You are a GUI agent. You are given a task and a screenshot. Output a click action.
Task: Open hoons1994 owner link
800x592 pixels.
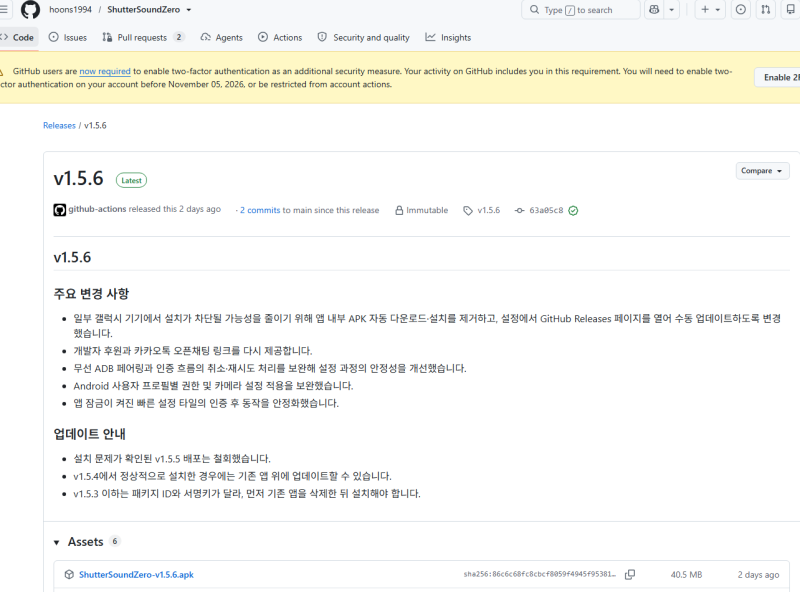pyautogui.click(x=70, y=10)
